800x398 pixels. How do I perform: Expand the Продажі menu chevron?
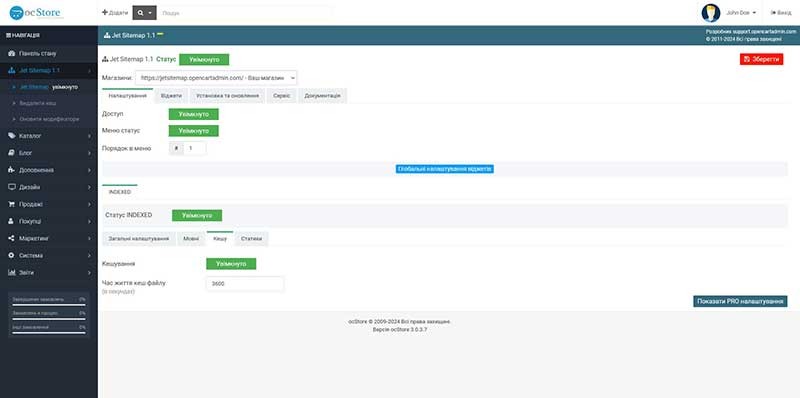pos(89,205)
